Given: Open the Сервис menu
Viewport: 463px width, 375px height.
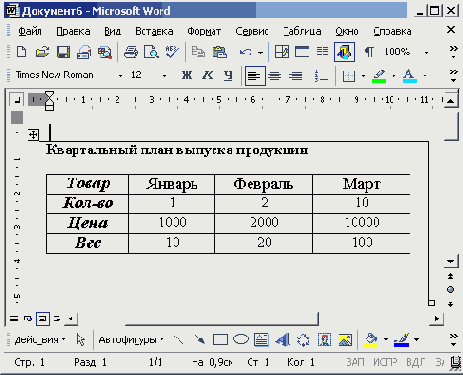Looking at the screenshot, I should click(x=252, y=31).
